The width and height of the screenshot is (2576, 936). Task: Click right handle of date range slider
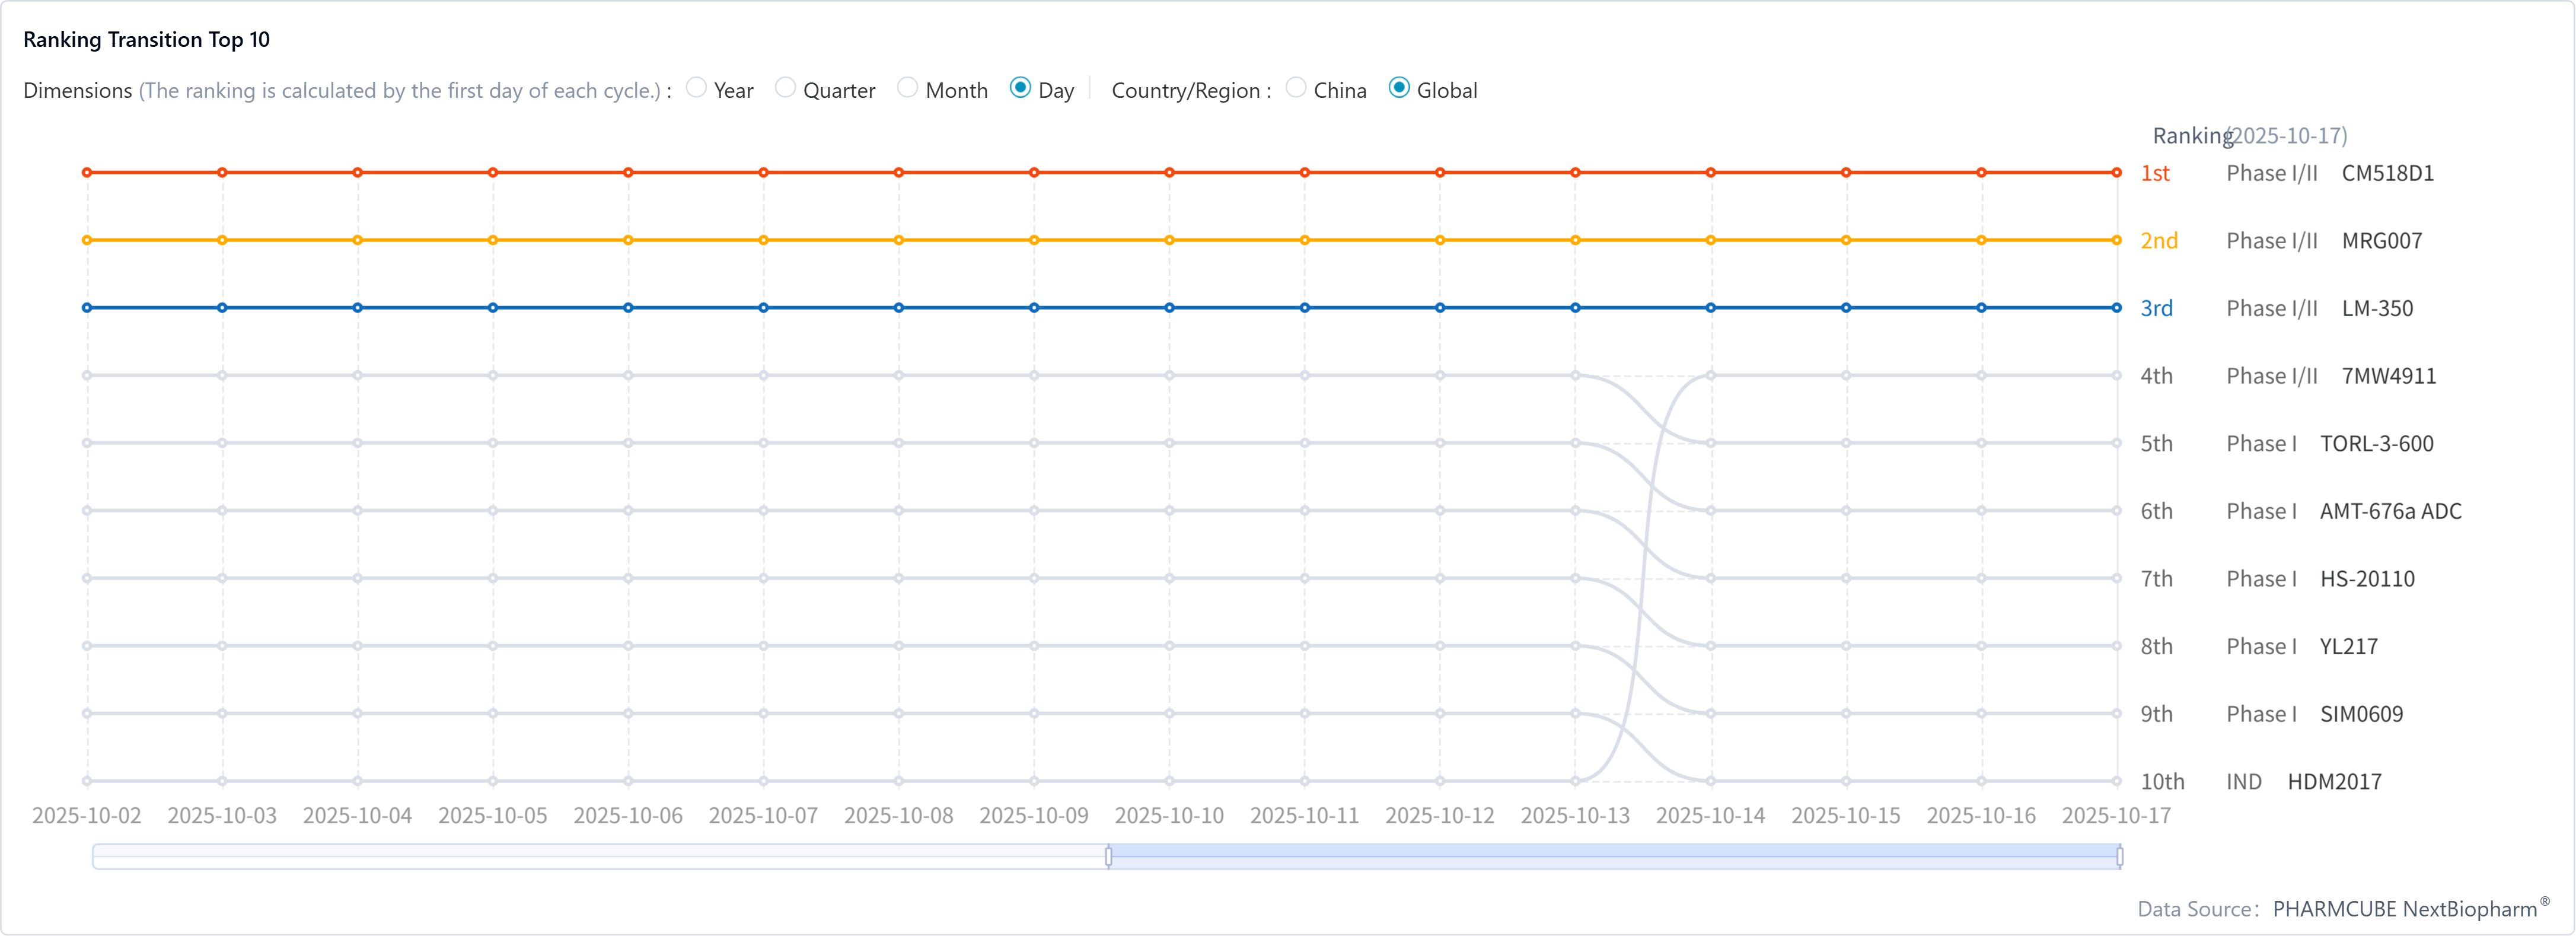pyautogui.click(x=2120, y=857)
